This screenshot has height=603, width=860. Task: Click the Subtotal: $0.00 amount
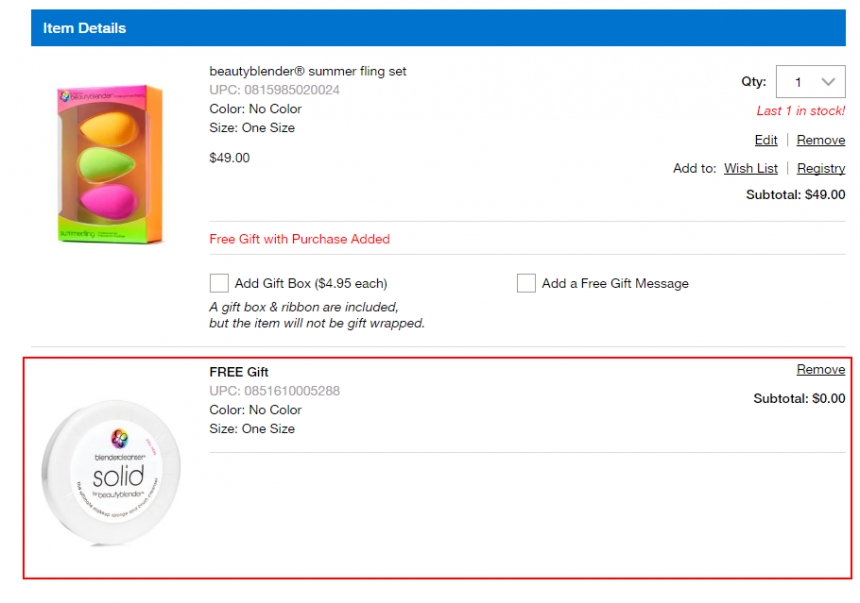pyautogui.click(x=798, y=398)
